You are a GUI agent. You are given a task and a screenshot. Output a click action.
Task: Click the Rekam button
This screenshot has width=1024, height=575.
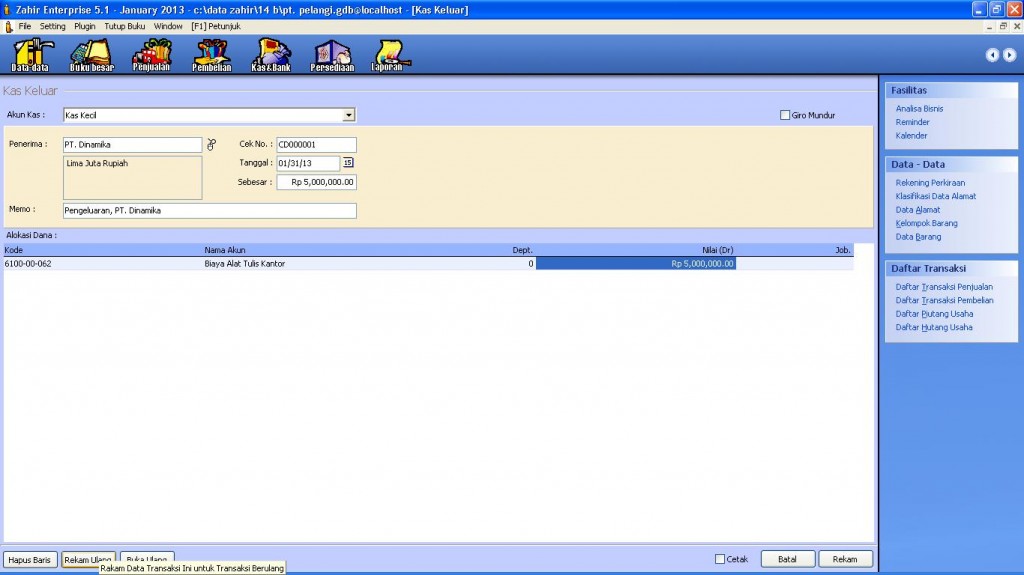(845, 559)
